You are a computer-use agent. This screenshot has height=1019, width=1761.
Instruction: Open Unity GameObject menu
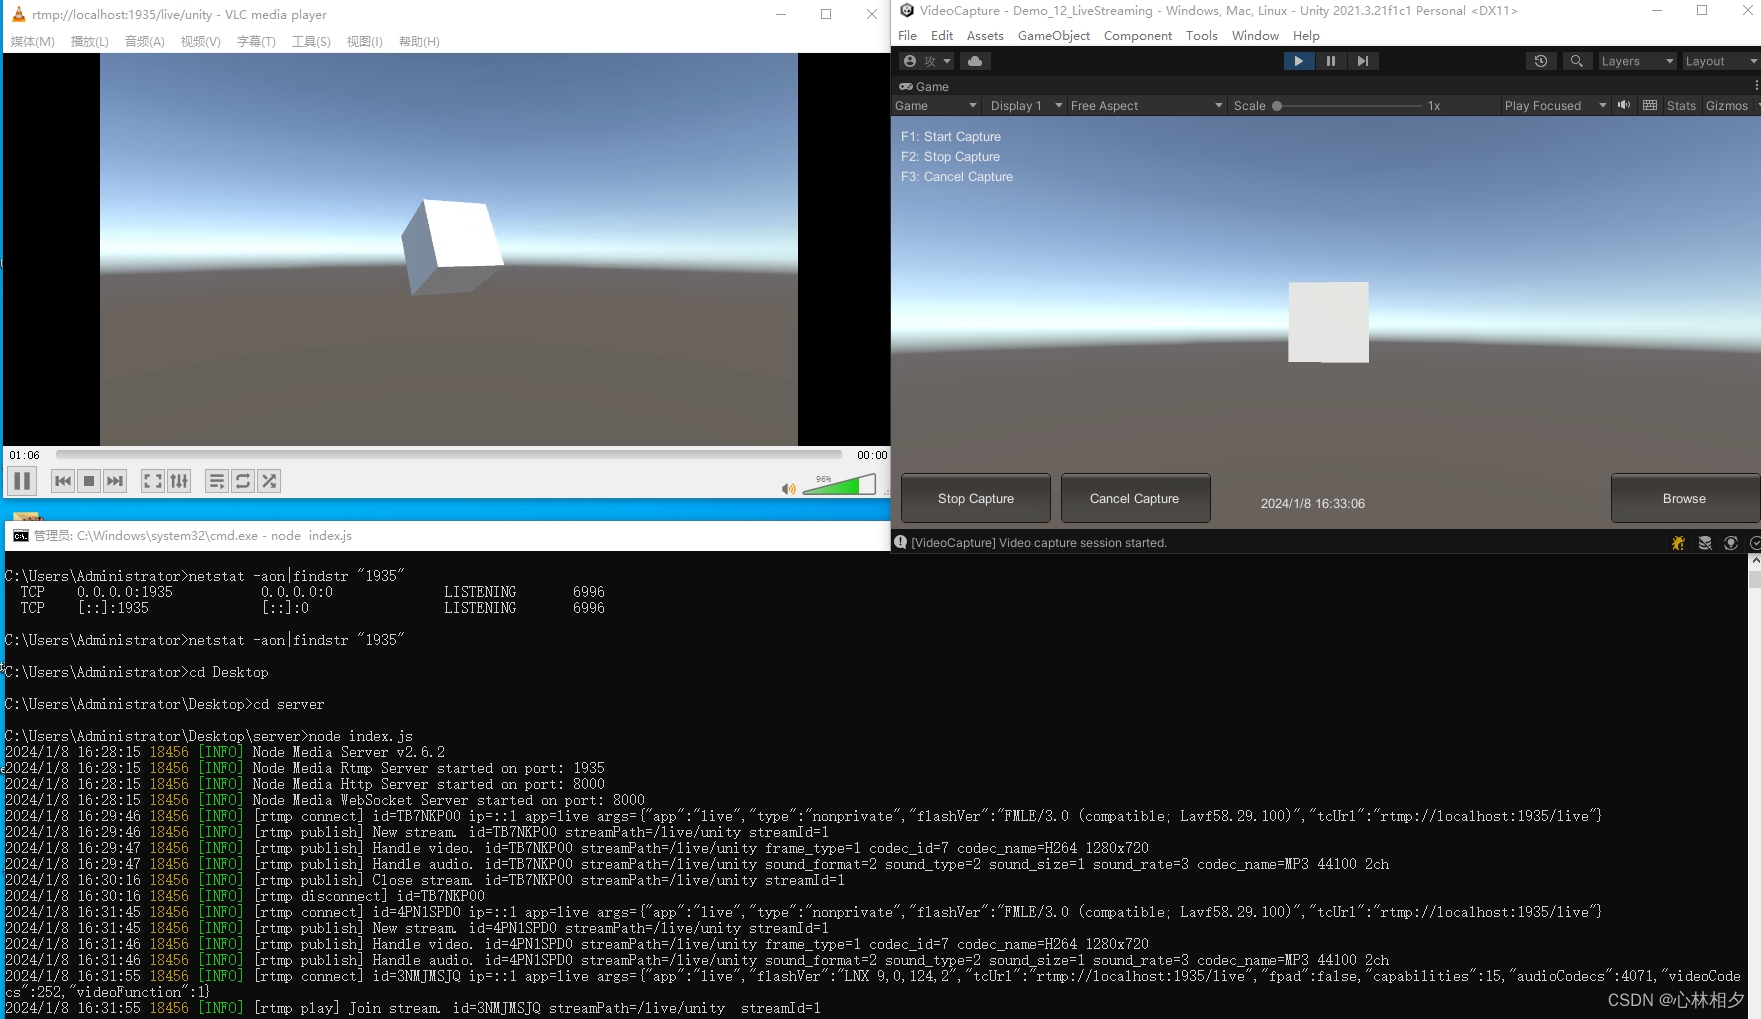[x=1054, y=36]
